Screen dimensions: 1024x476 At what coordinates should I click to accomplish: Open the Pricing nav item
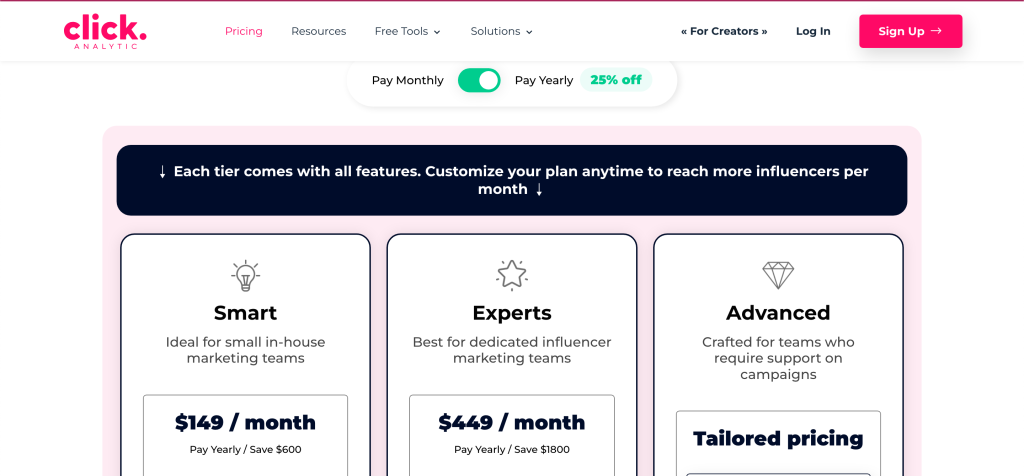[244, 31]
